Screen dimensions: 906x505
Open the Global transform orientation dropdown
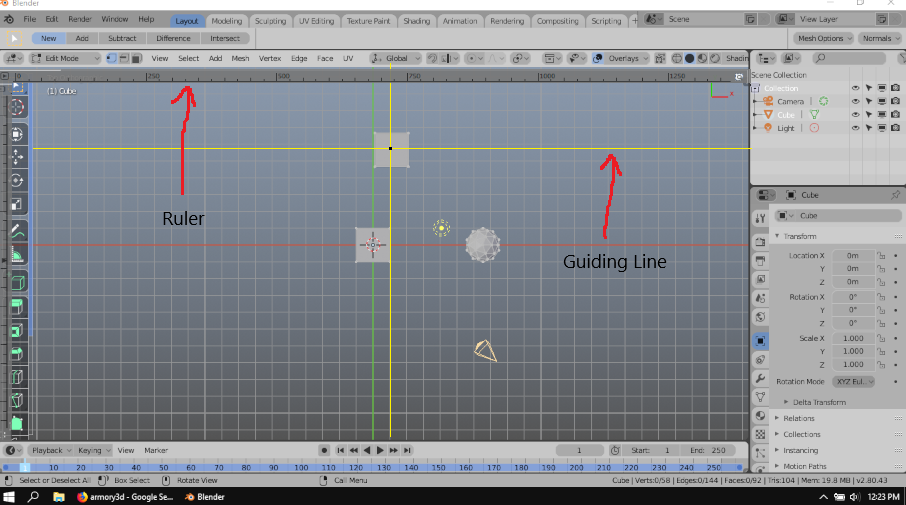coord(396,58)
